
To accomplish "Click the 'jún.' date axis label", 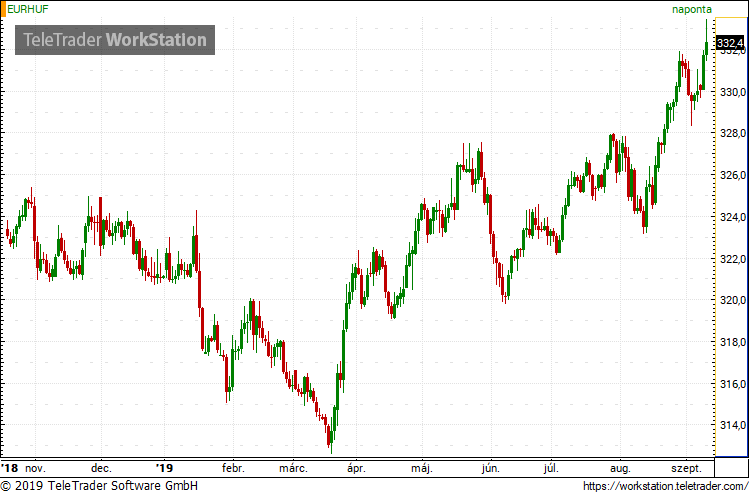I will tap(491, 468).
